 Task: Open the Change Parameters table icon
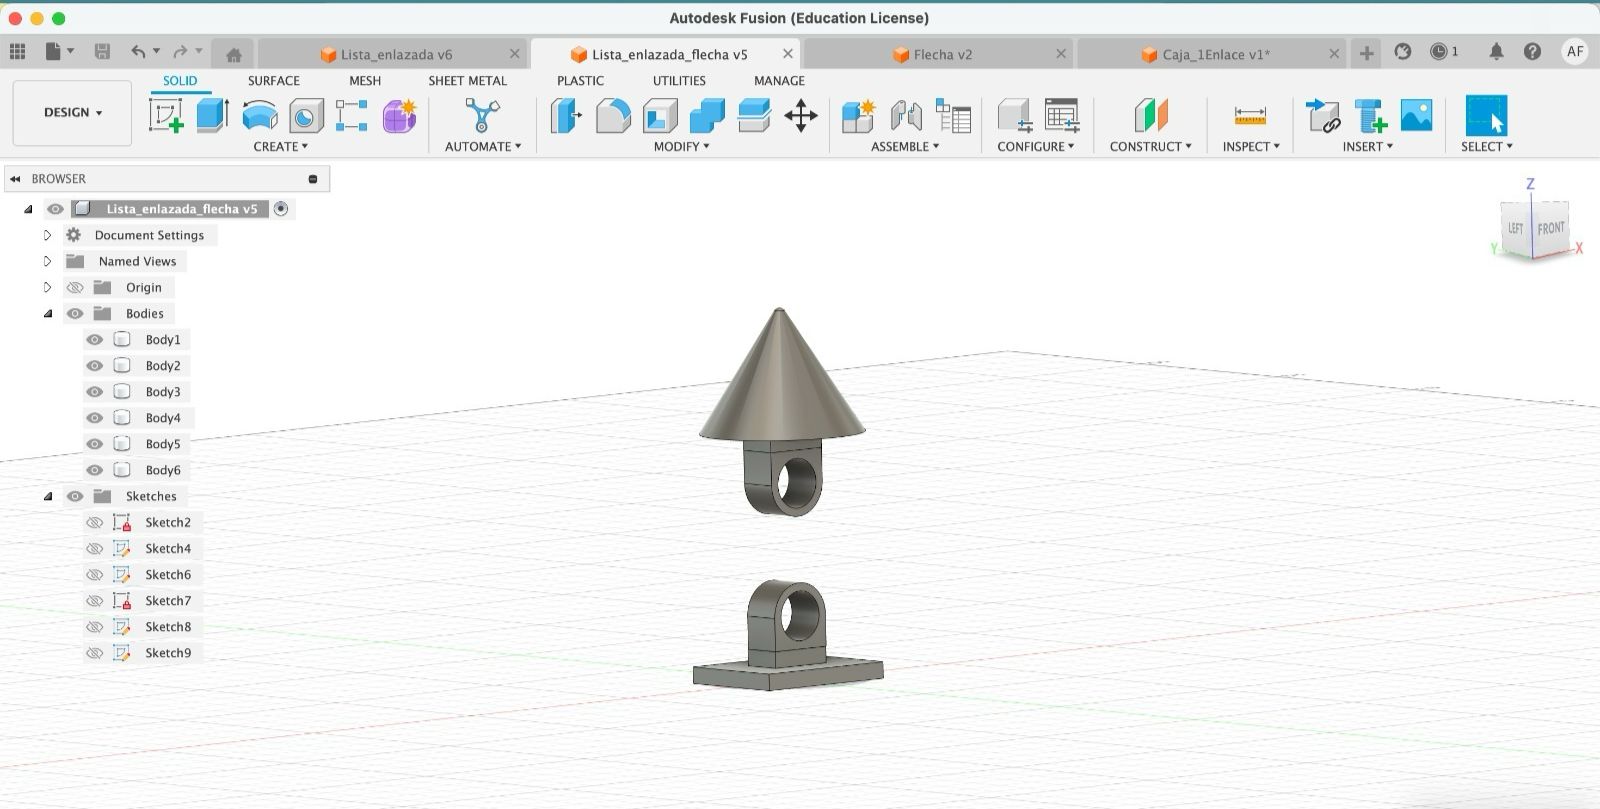coord(1061,116)
